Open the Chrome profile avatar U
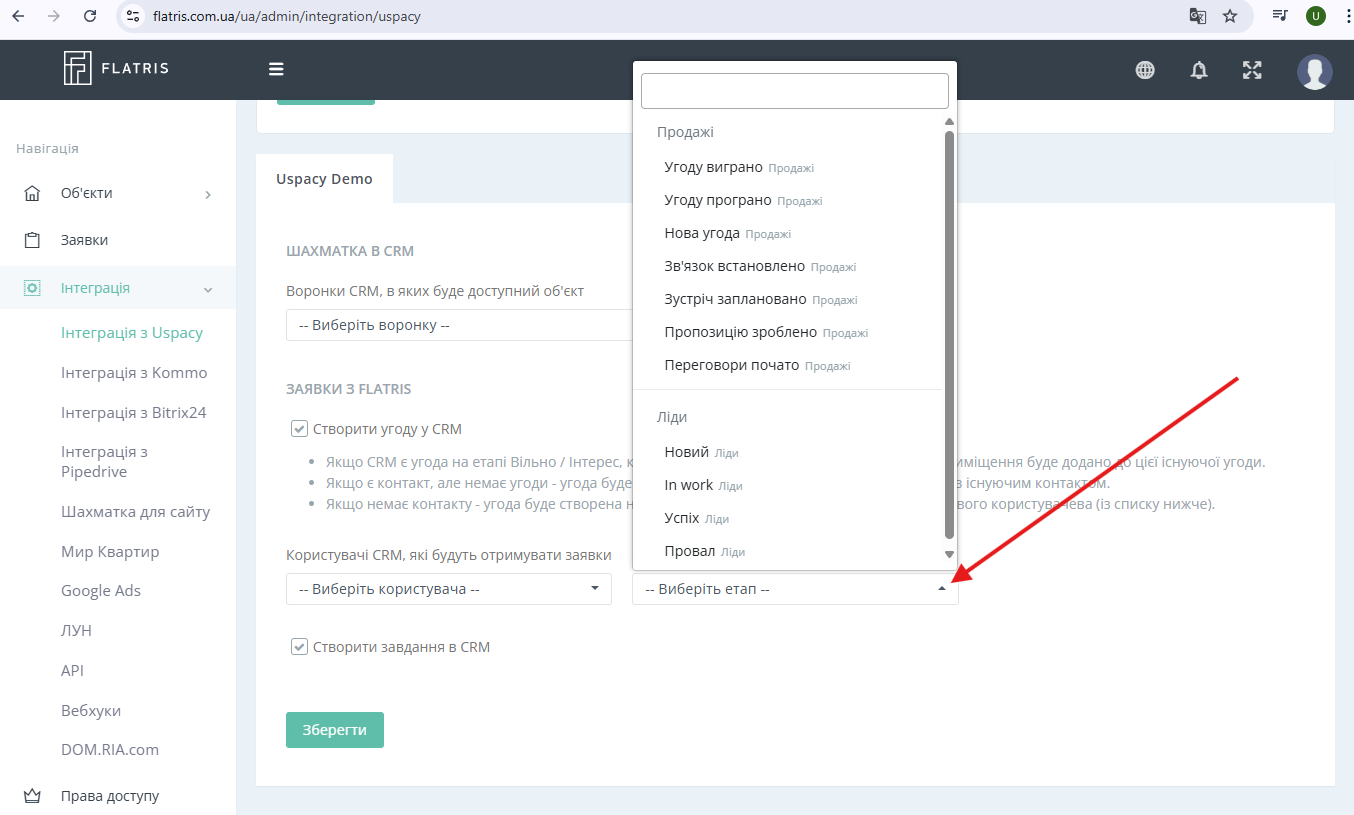Viewport: 1354px width, 815px height. (x=1316, y=16)
